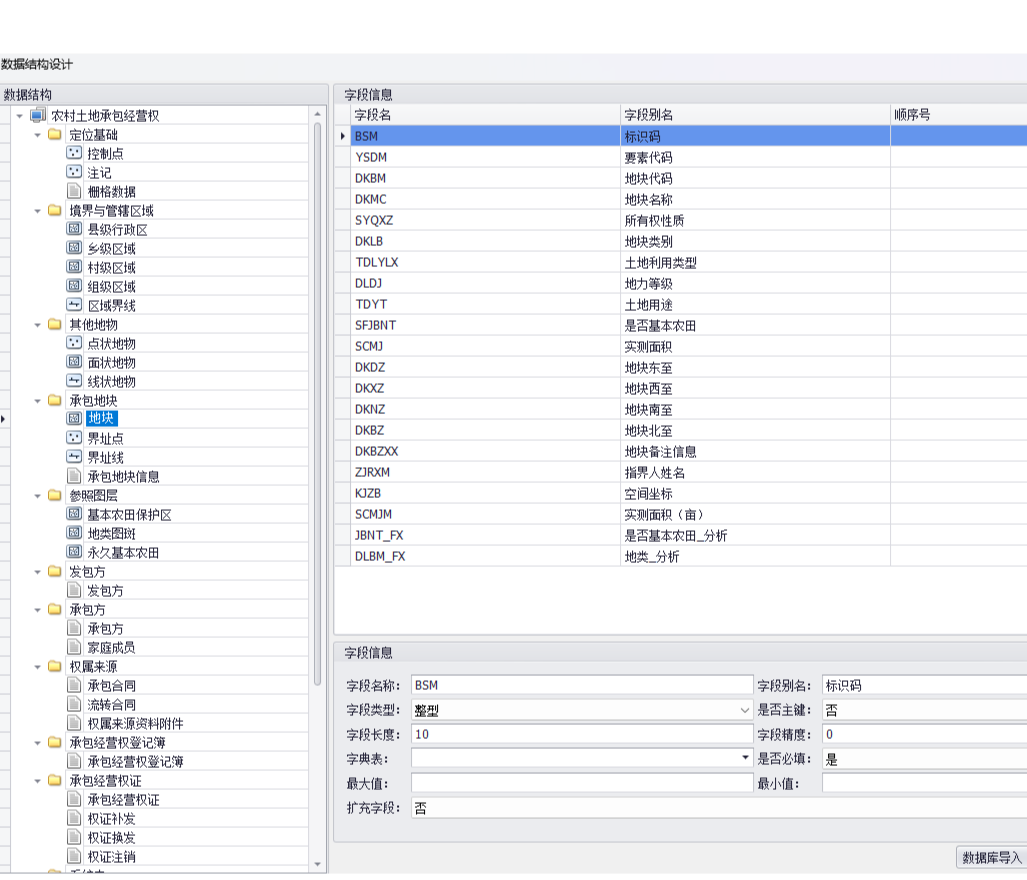The image size is (1027, 880).
Task: Click the line layer icon beside 界址线
Action: click(x=74, y=457)
